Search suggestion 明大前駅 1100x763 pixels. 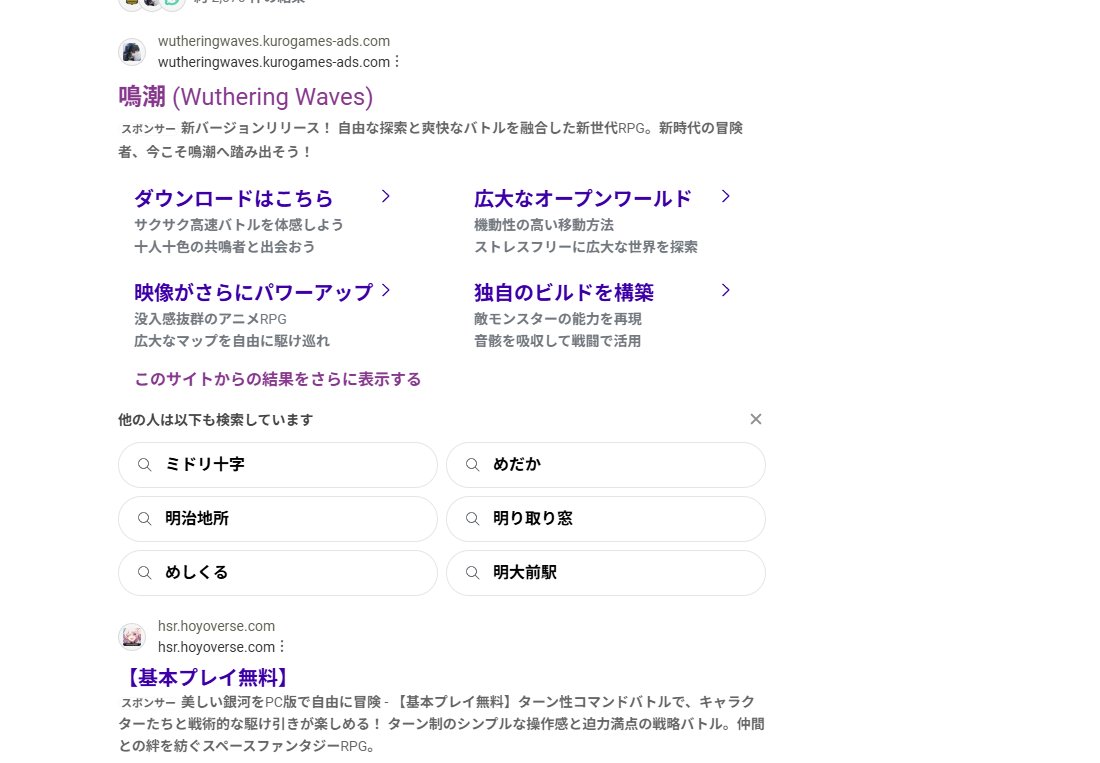605,573
